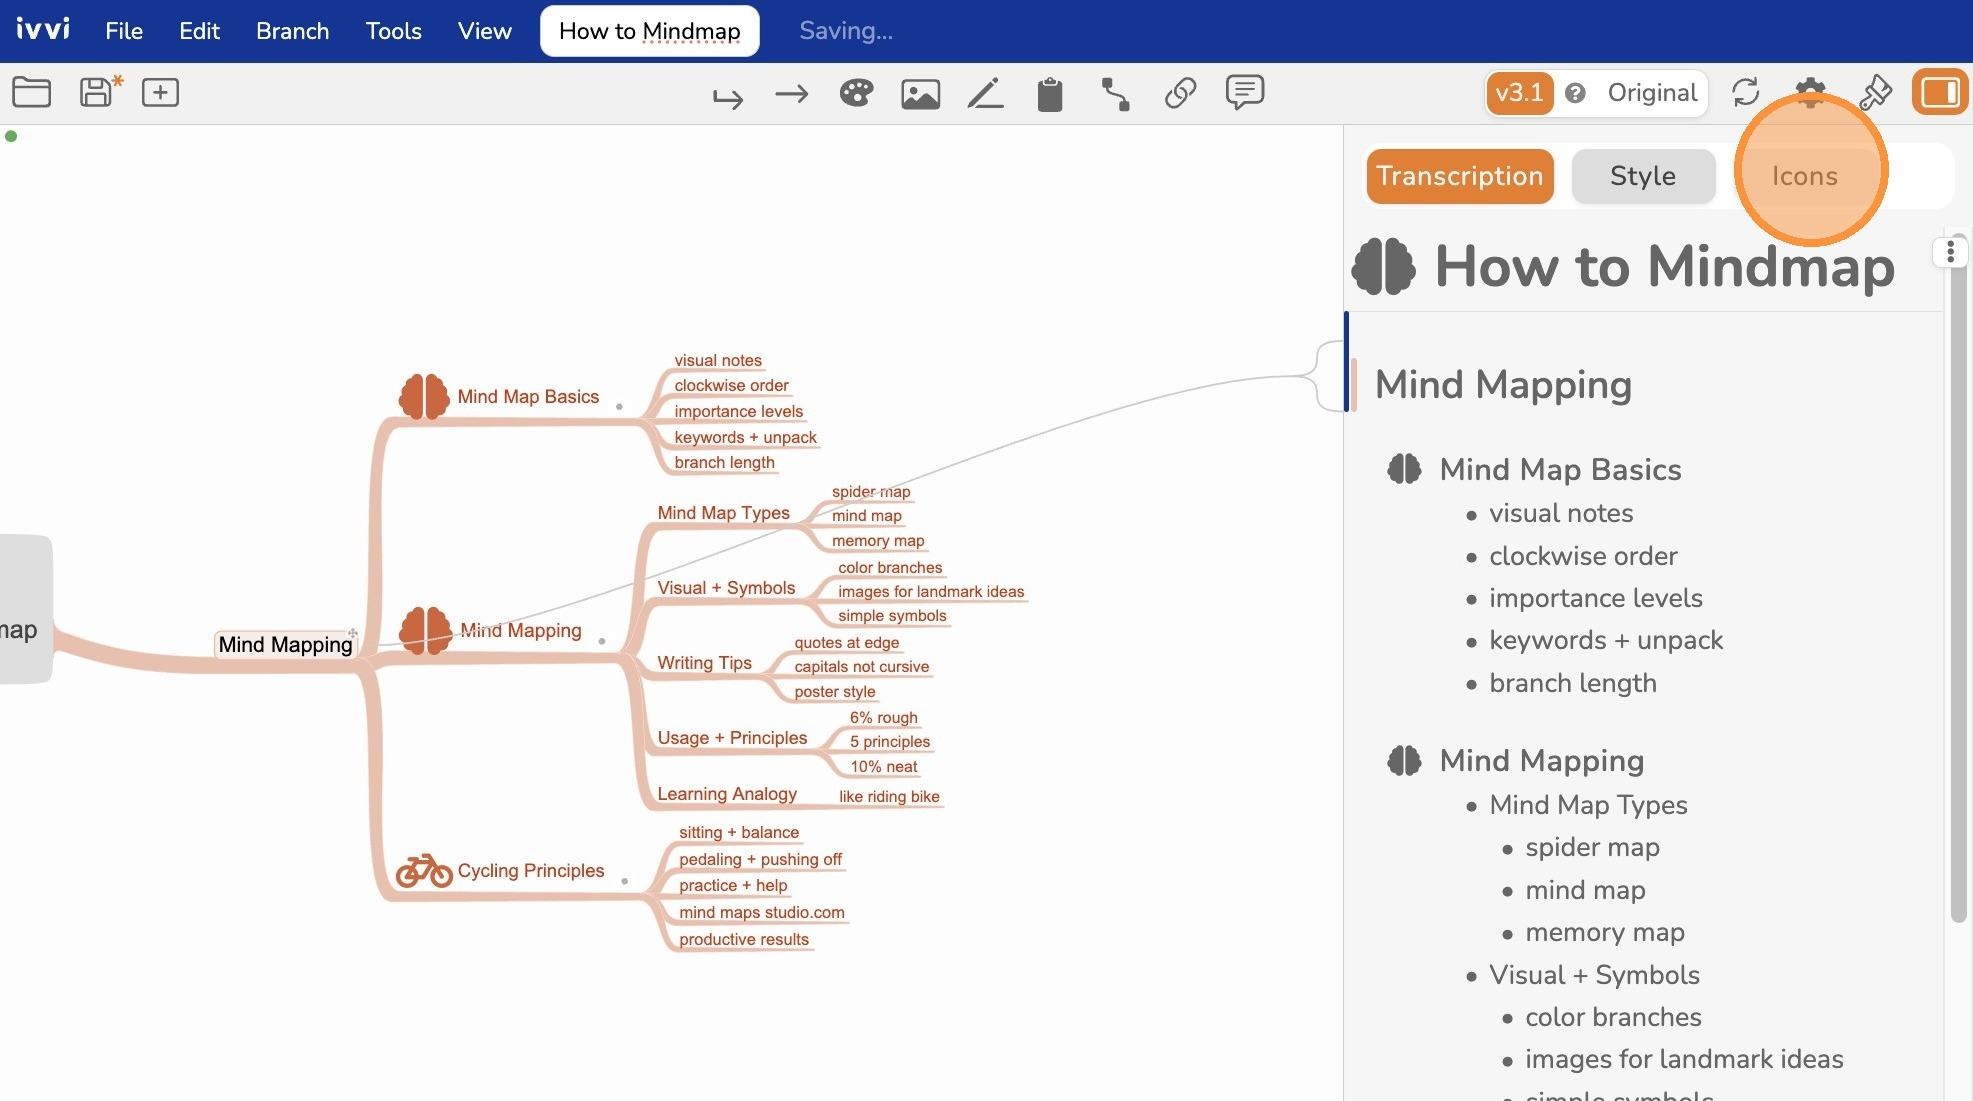Switch to the Icons tab
The image size is (1973, 1101).
[1804, 176]
